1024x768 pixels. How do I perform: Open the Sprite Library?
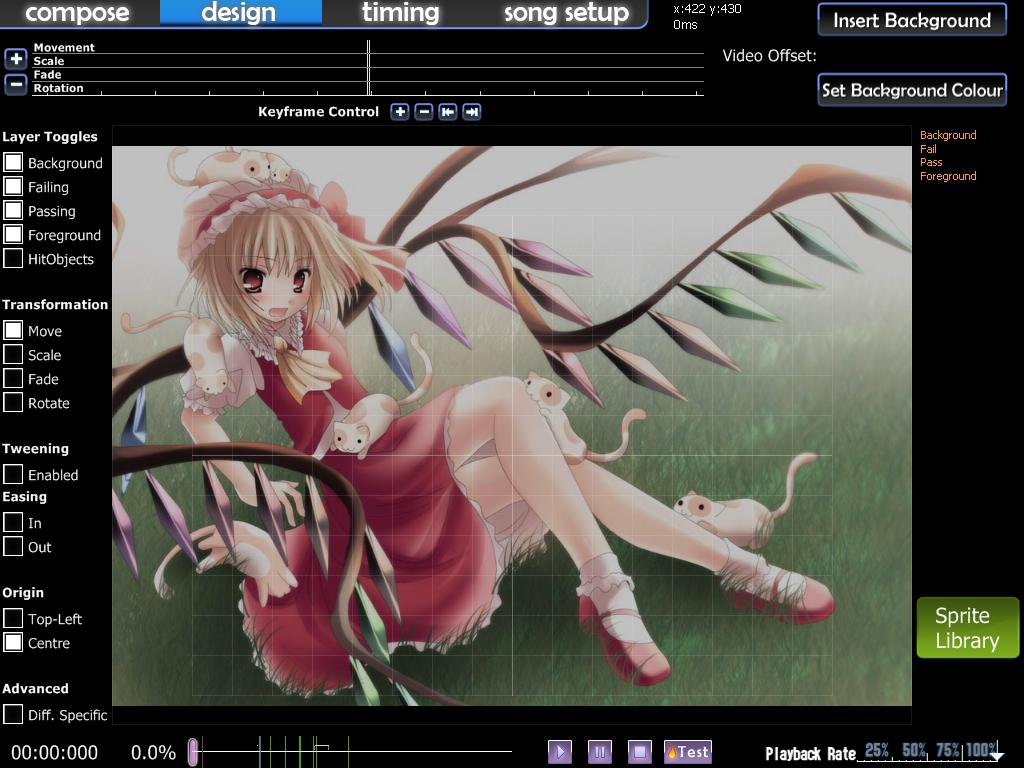coord(967,628)
